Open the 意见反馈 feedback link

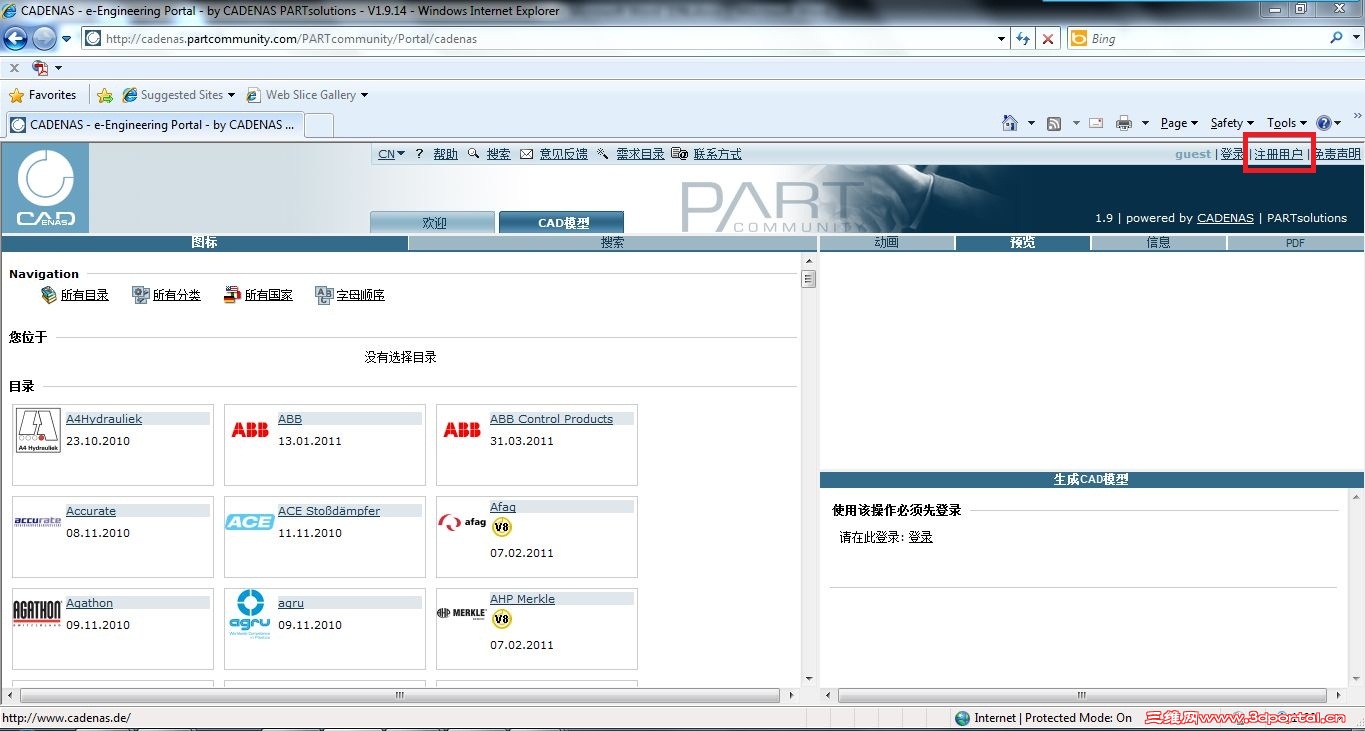563,154
